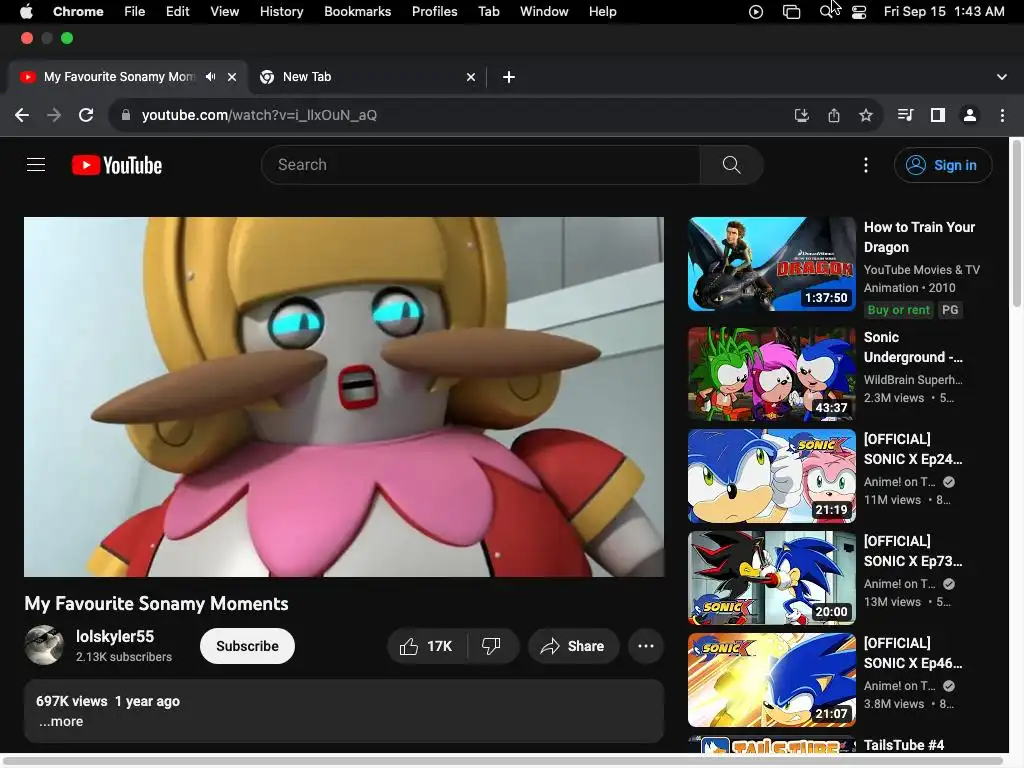Open lolskyler55 channel name link
This screenshot has width=1024, height=768.
click(x=115, y=637)
